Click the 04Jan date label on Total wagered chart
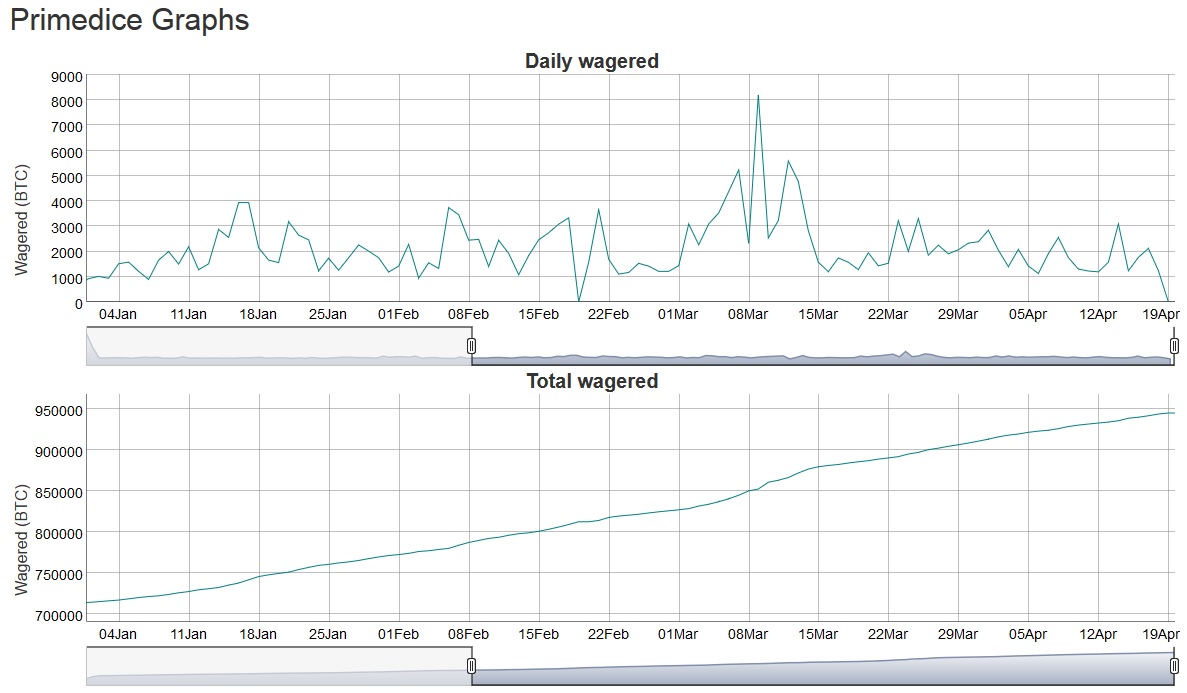 click(118, 635)
